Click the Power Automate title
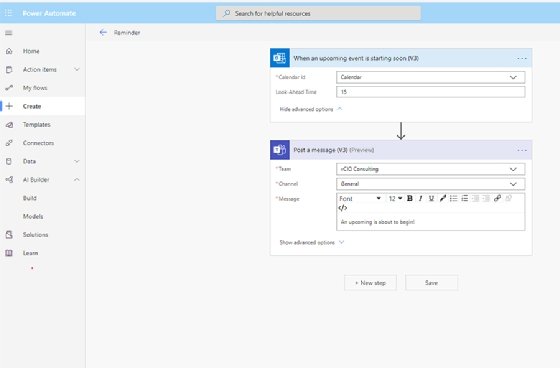This screenshot has height=368, width=560. tap(49, 13)
